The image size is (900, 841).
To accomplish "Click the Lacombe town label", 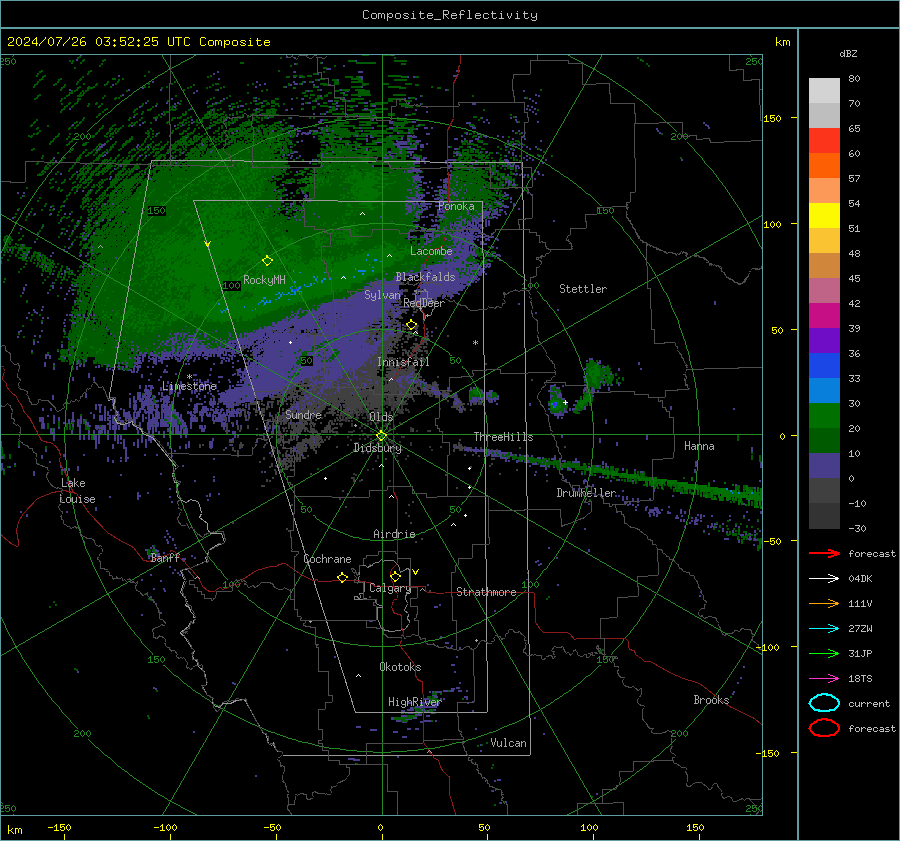I will (x=431, y=251).
